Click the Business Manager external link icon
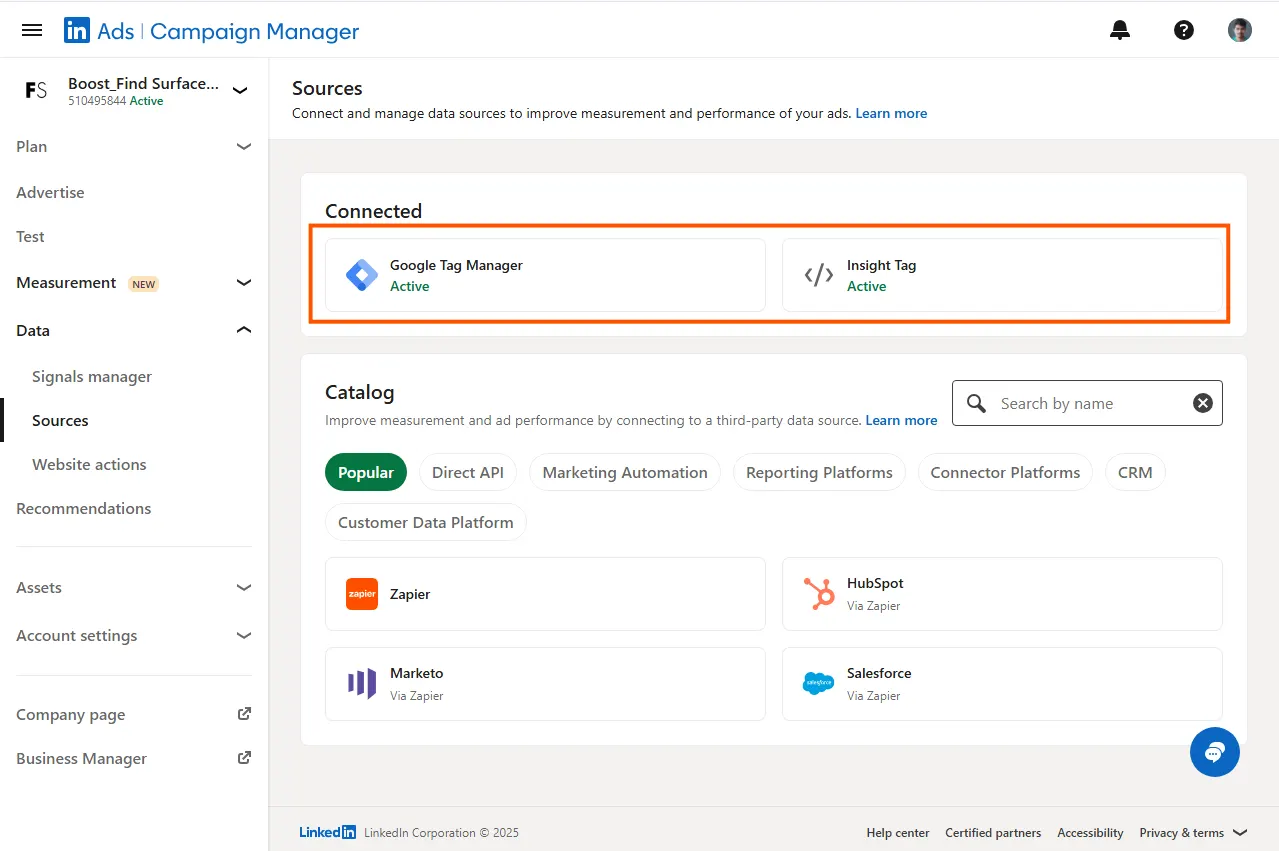This screenshot has height=851, width=1279. point(244,758)
